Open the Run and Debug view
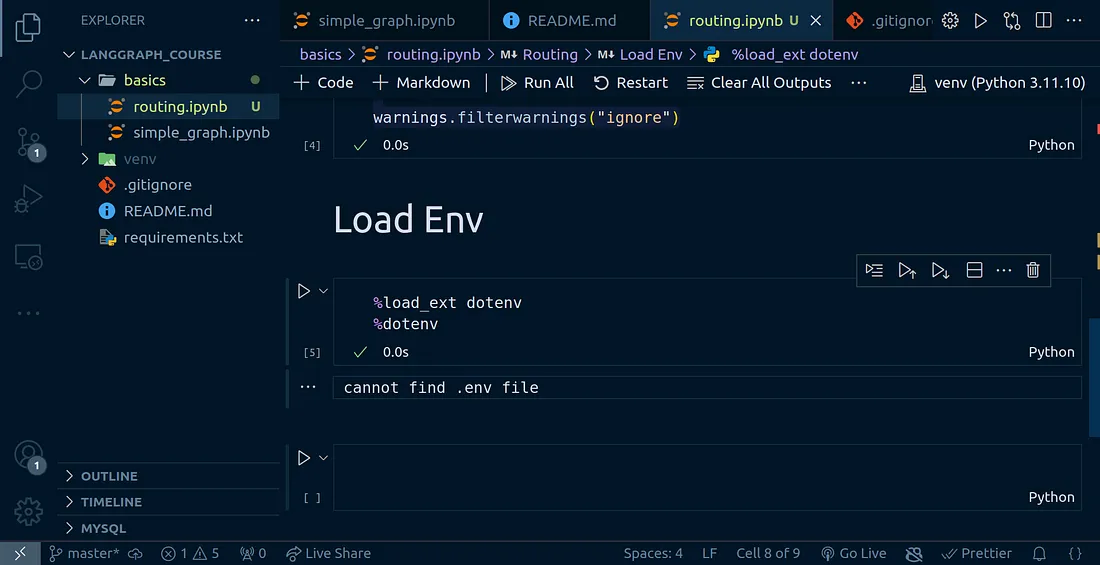Image resolution: width=1100 pixels, height=565 pixels. tap(29, 200)
